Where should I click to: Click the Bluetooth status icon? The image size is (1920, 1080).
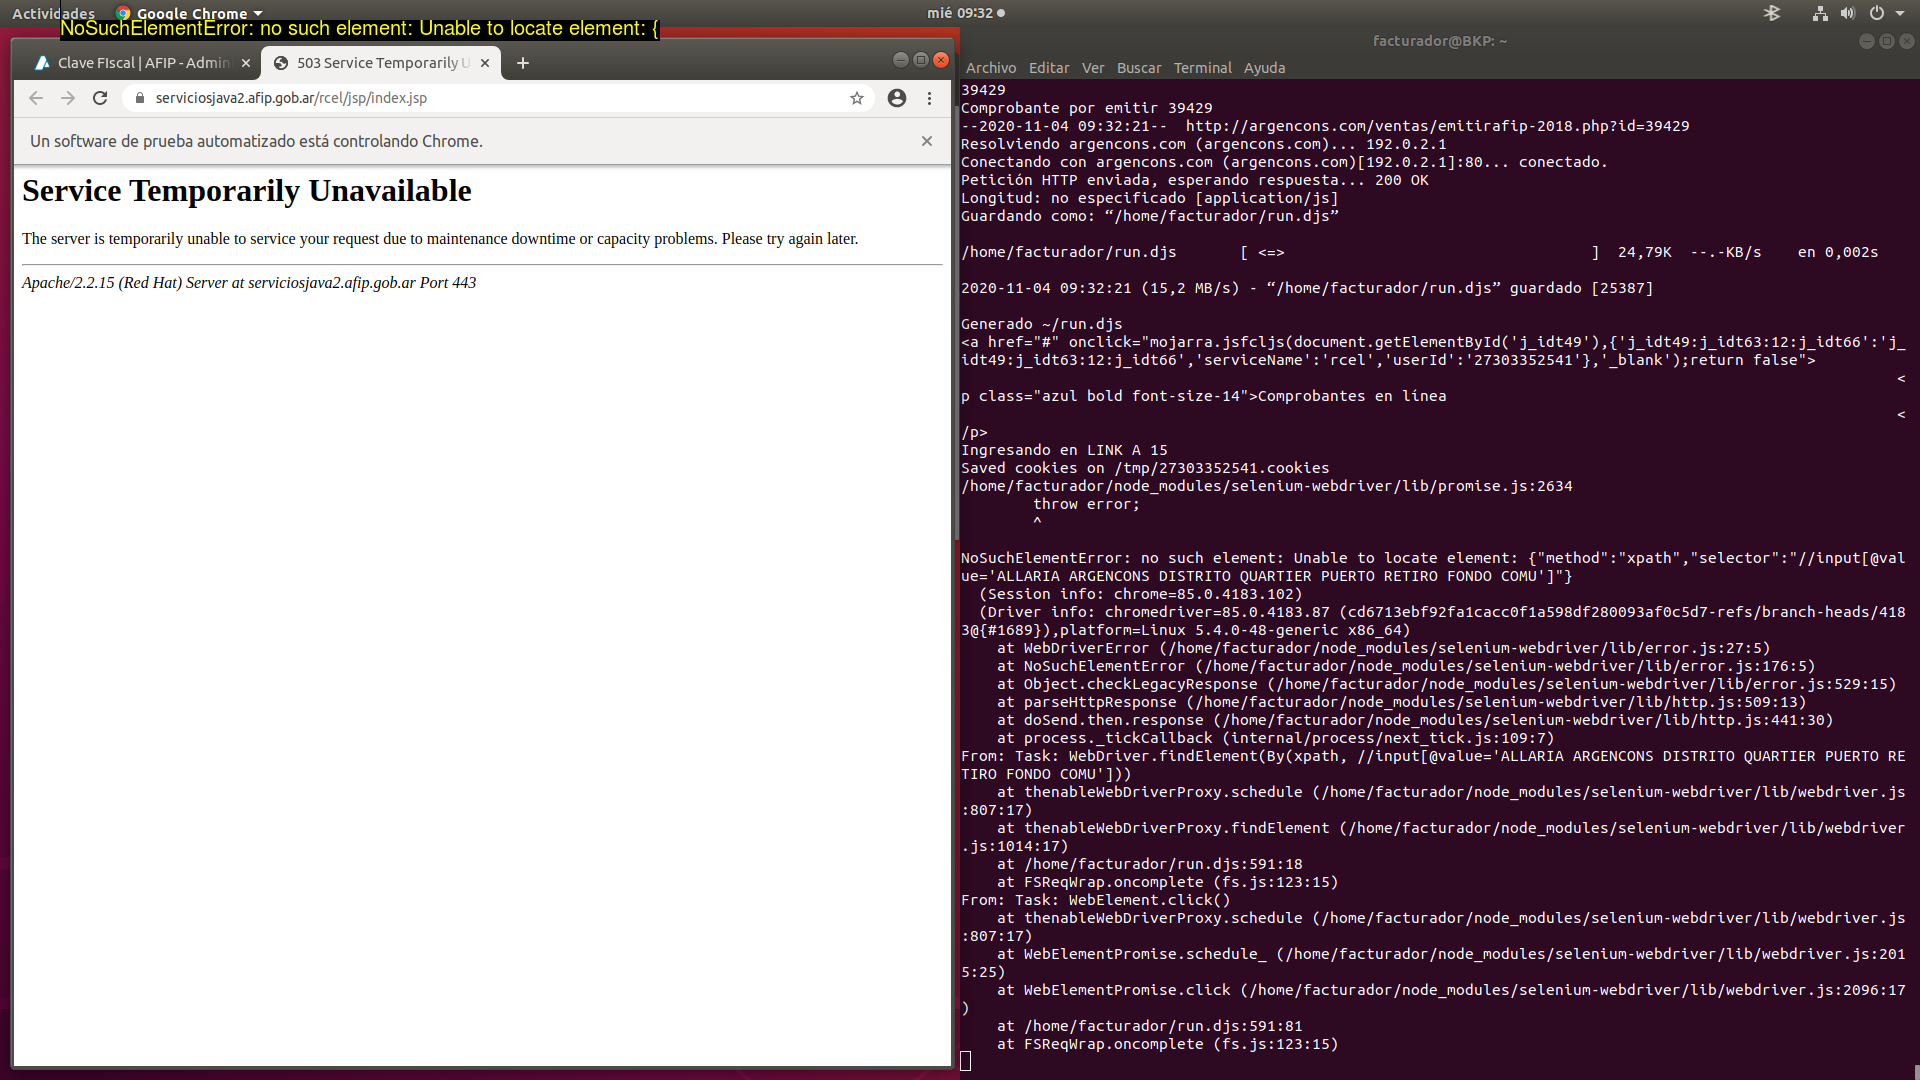1772,13
